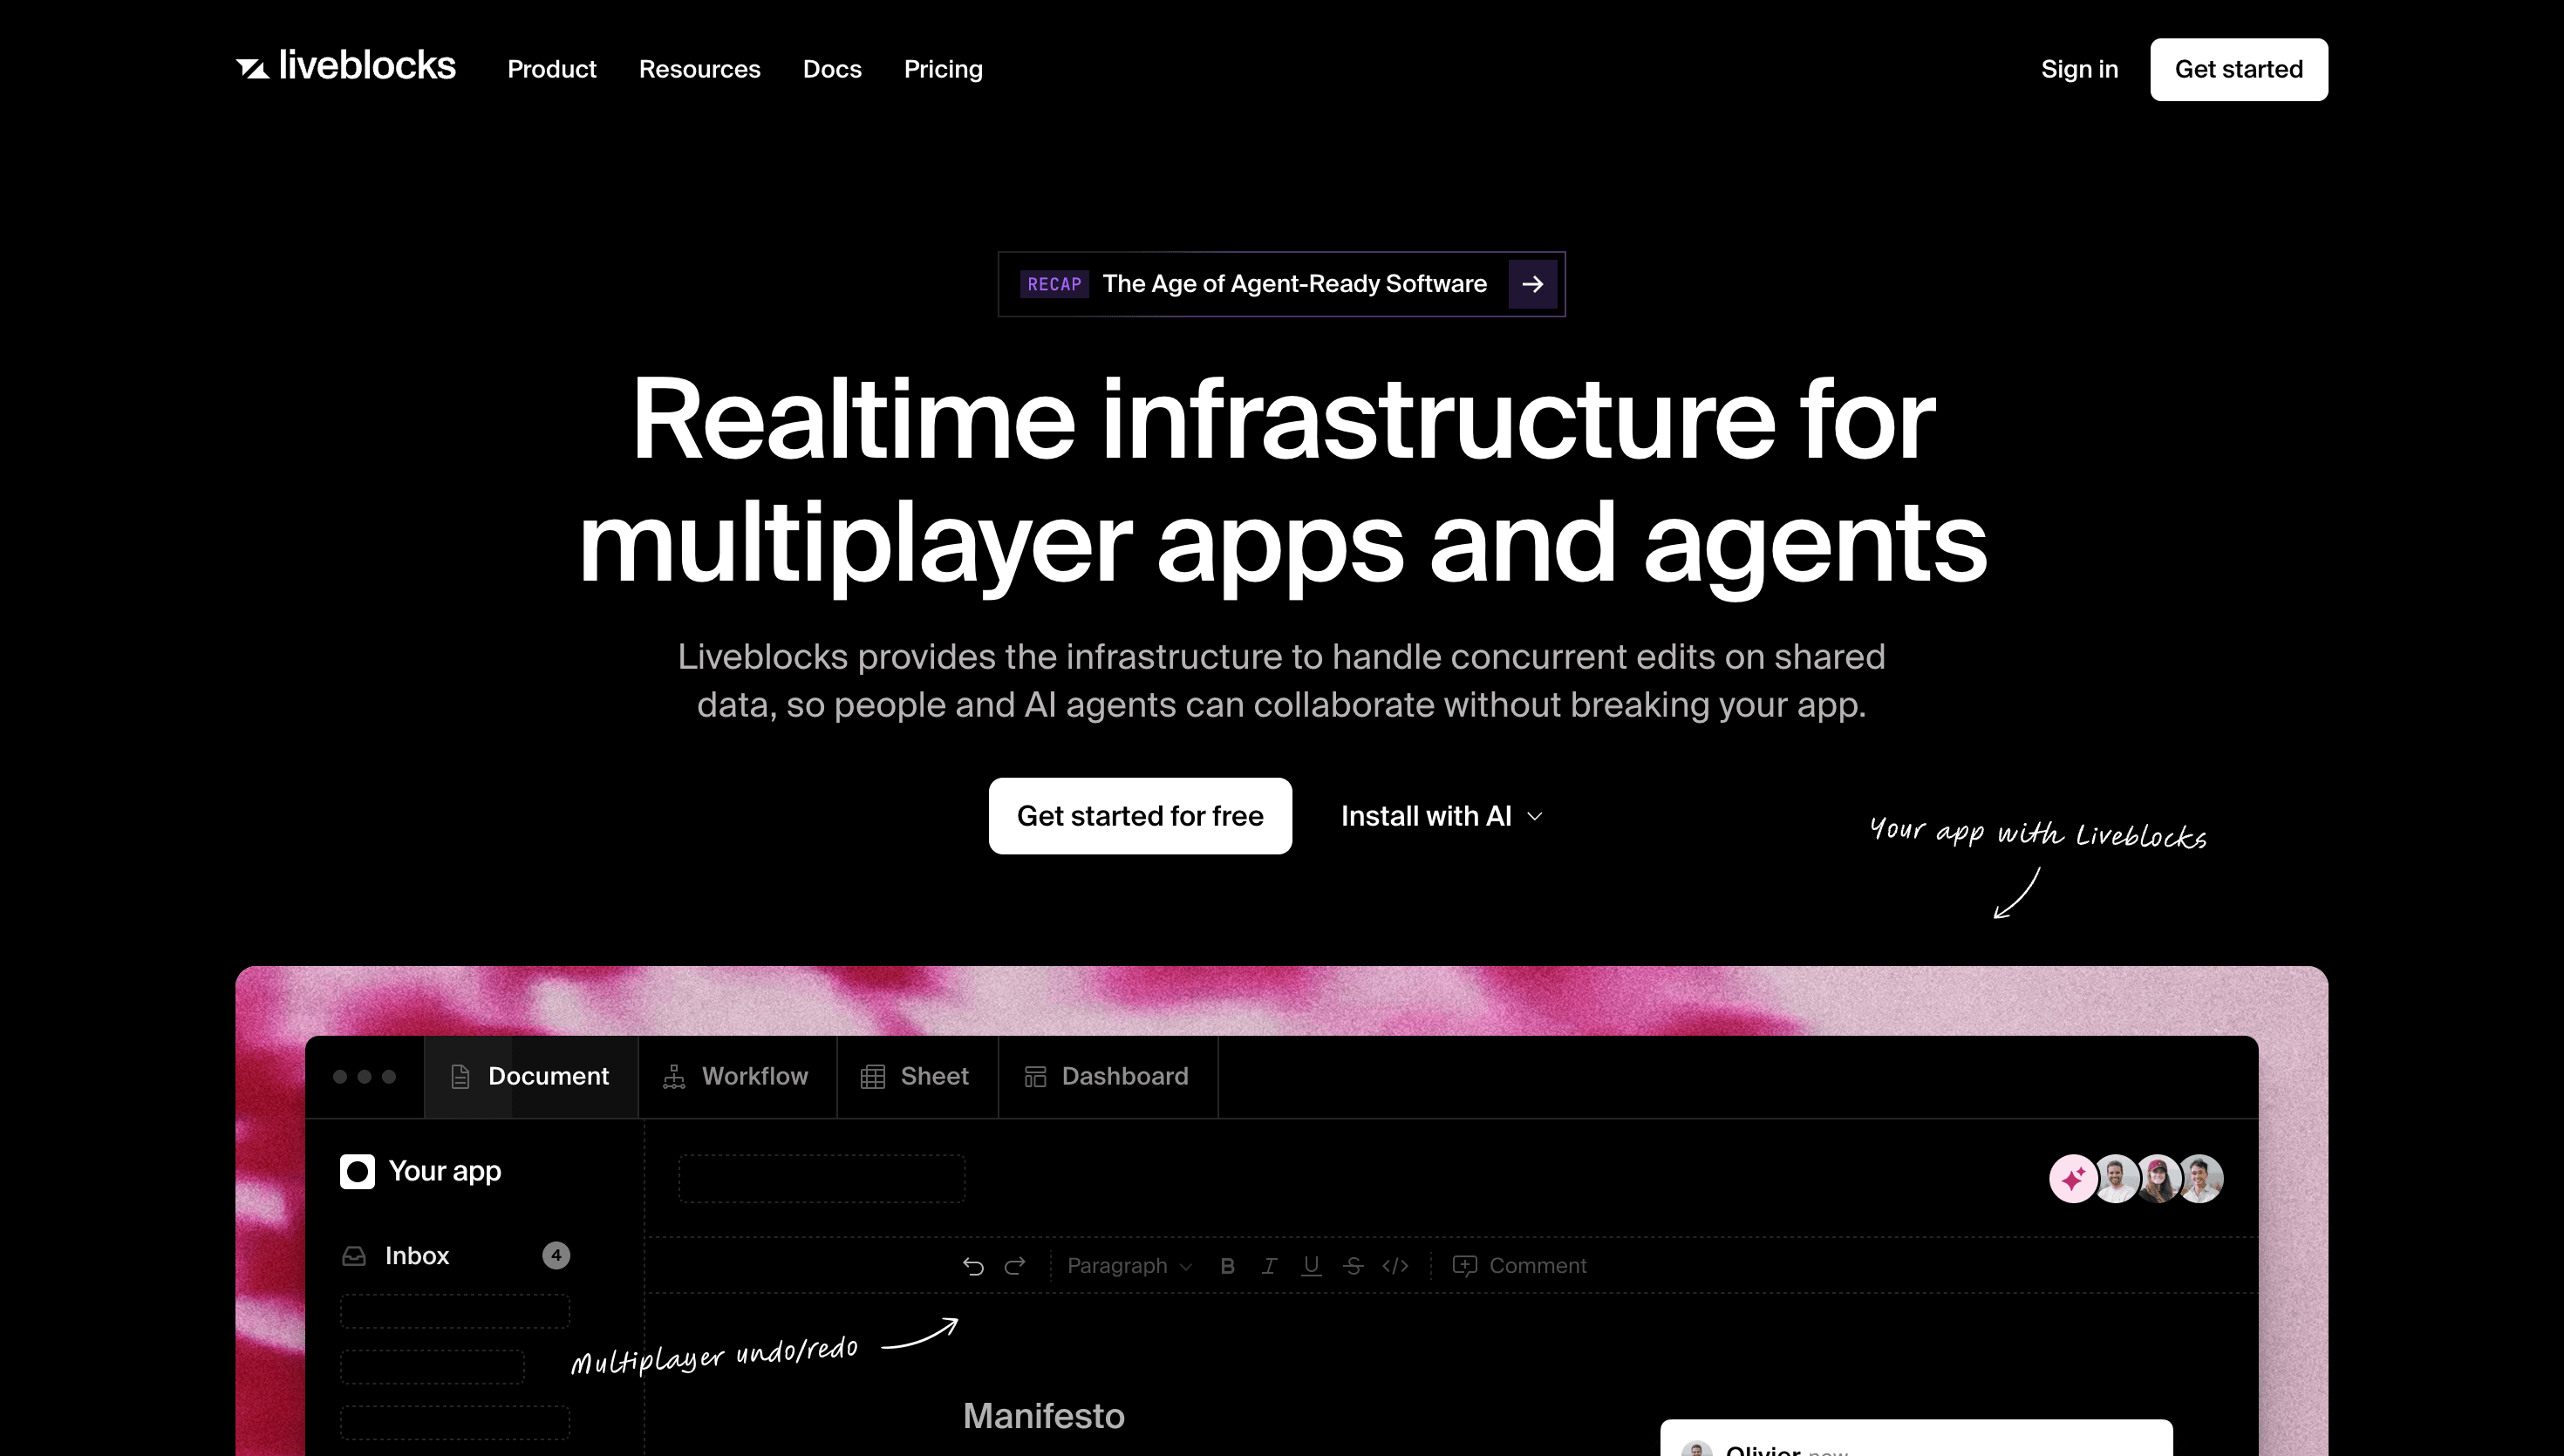Viewport: 2564px width, 1456px height.
Task: Click the Comment button in toolbar
Action: [1519, 1266]
